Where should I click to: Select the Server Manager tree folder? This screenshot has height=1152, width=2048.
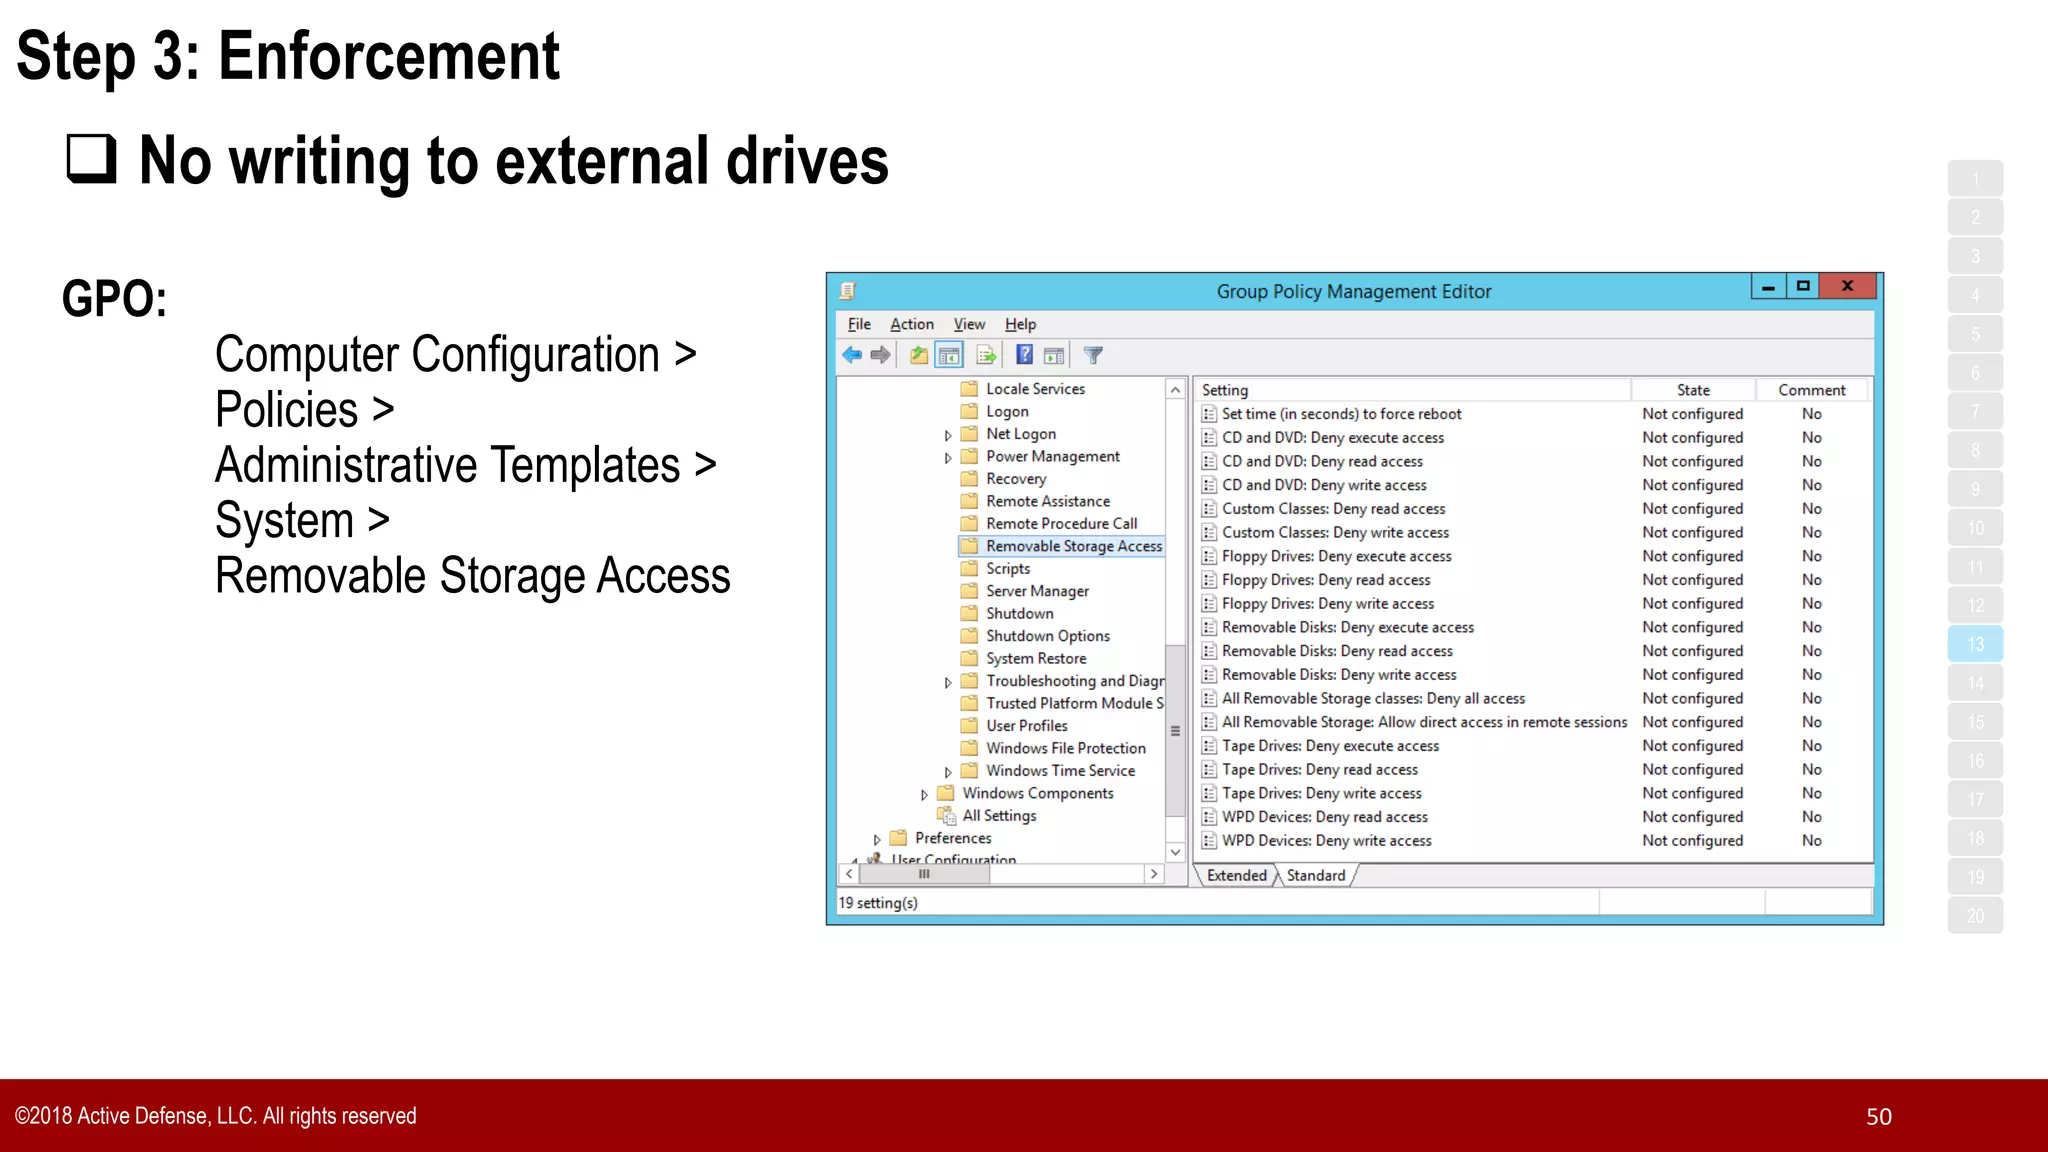coord(1037,592)
